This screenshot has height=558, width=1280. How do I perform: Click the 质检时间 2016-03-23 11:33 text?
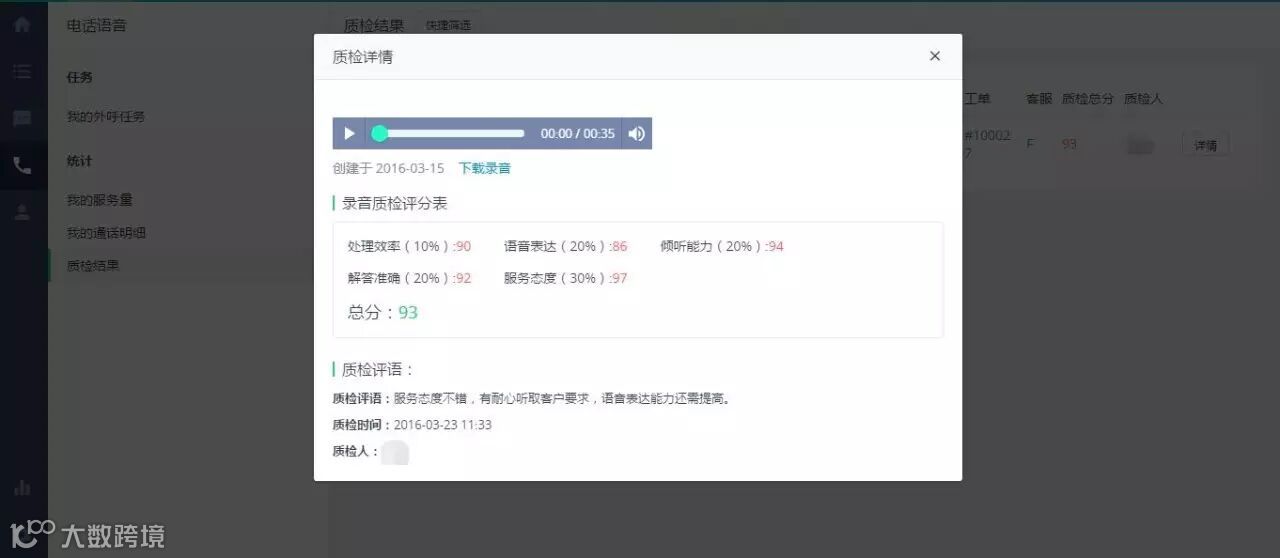(443, 425)
